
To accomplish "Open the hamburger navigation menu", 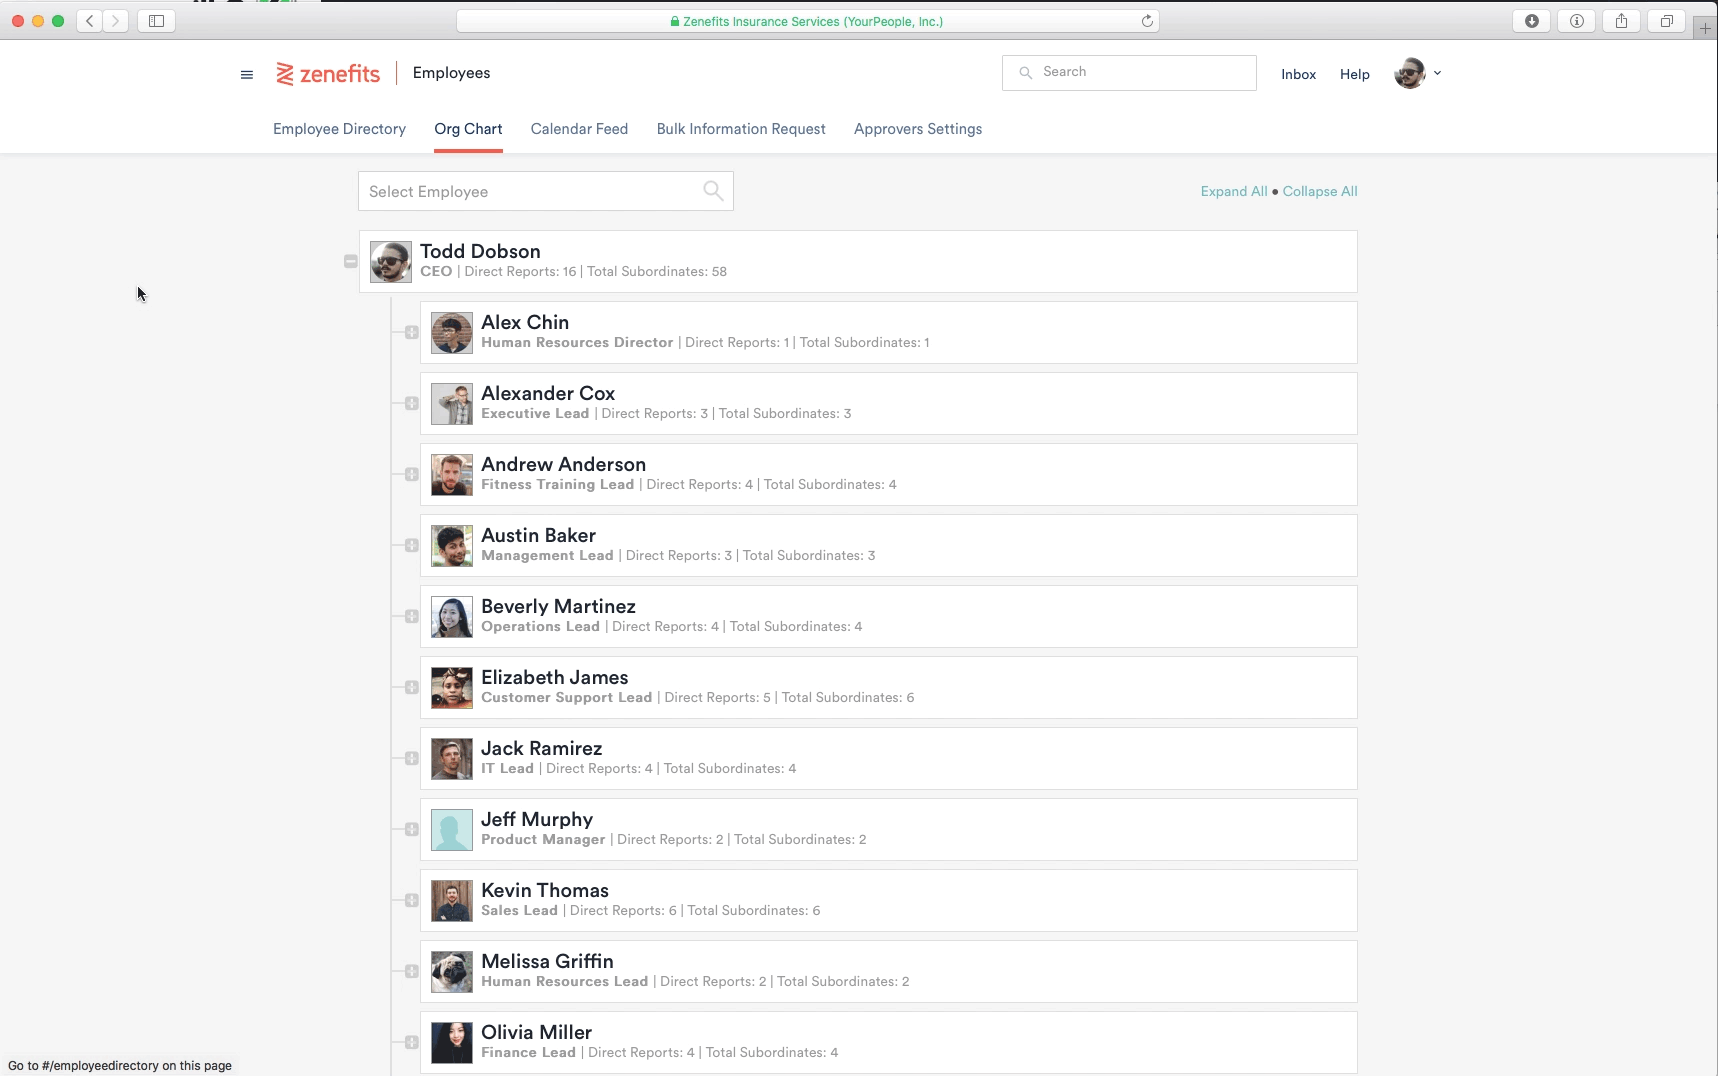I will pyautogui.click(x=247, y=74).
